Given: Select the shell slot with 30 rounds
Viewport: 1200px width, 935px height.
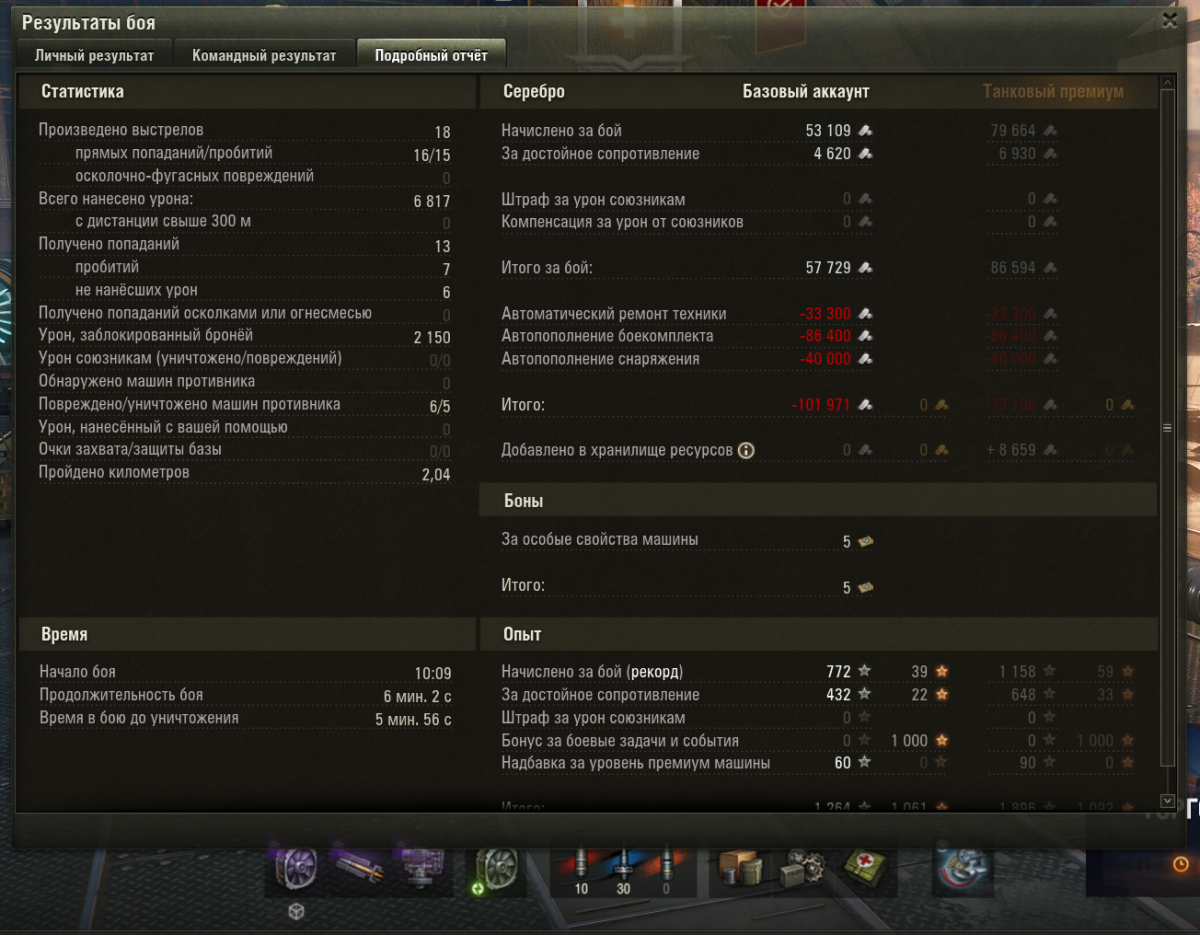Looking at the screenshot, I should [x=623, y=870].
